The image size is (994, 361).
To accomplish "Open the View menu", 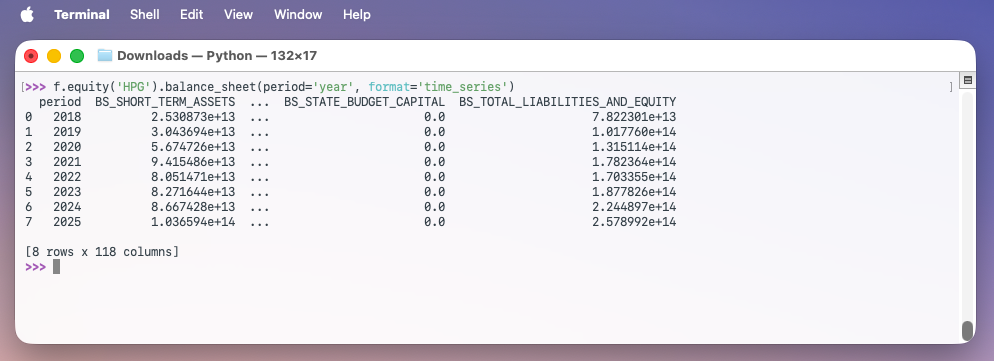I will pyautogui.click(x=238, y=14).
